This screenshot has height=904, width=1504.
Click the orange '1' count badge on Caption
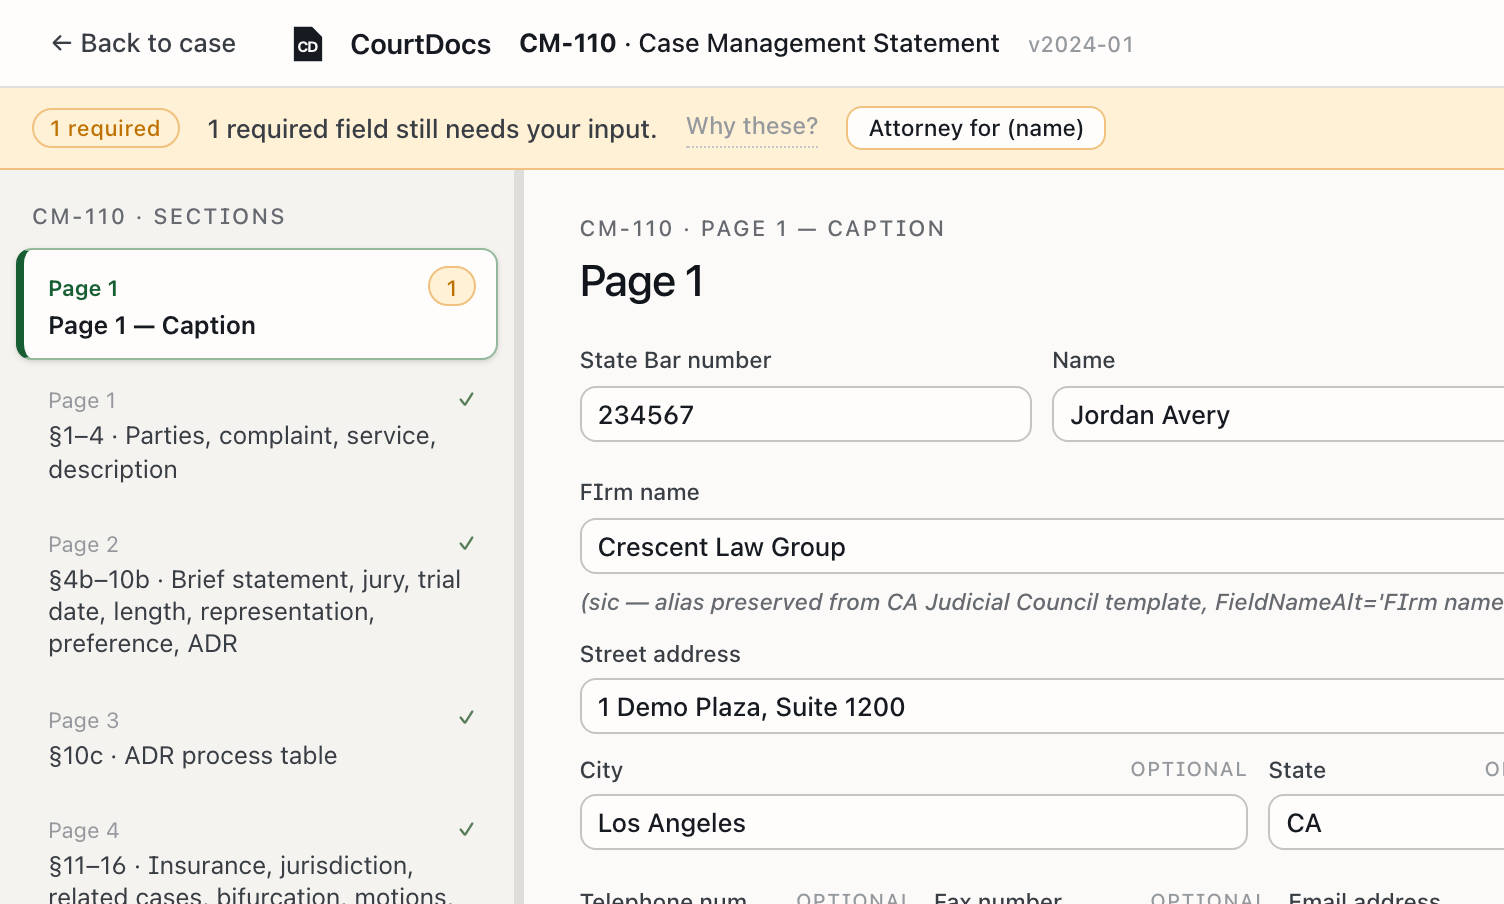click(452, 287)
